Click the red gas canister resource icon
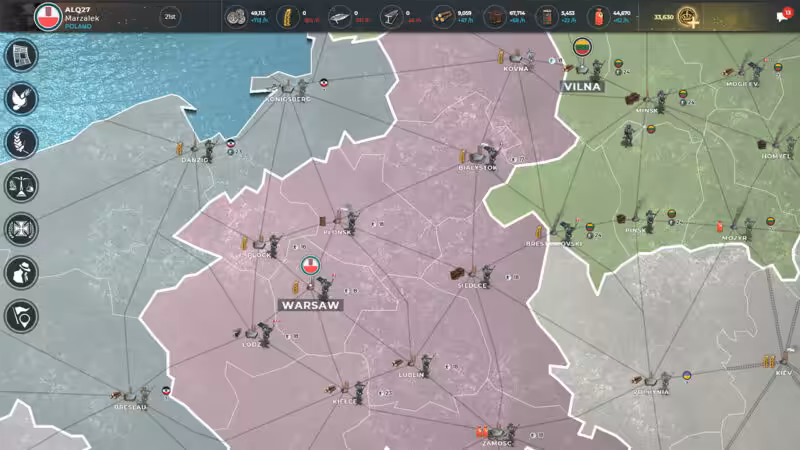Screen dimensions: 800x450 tap(598, 17)
